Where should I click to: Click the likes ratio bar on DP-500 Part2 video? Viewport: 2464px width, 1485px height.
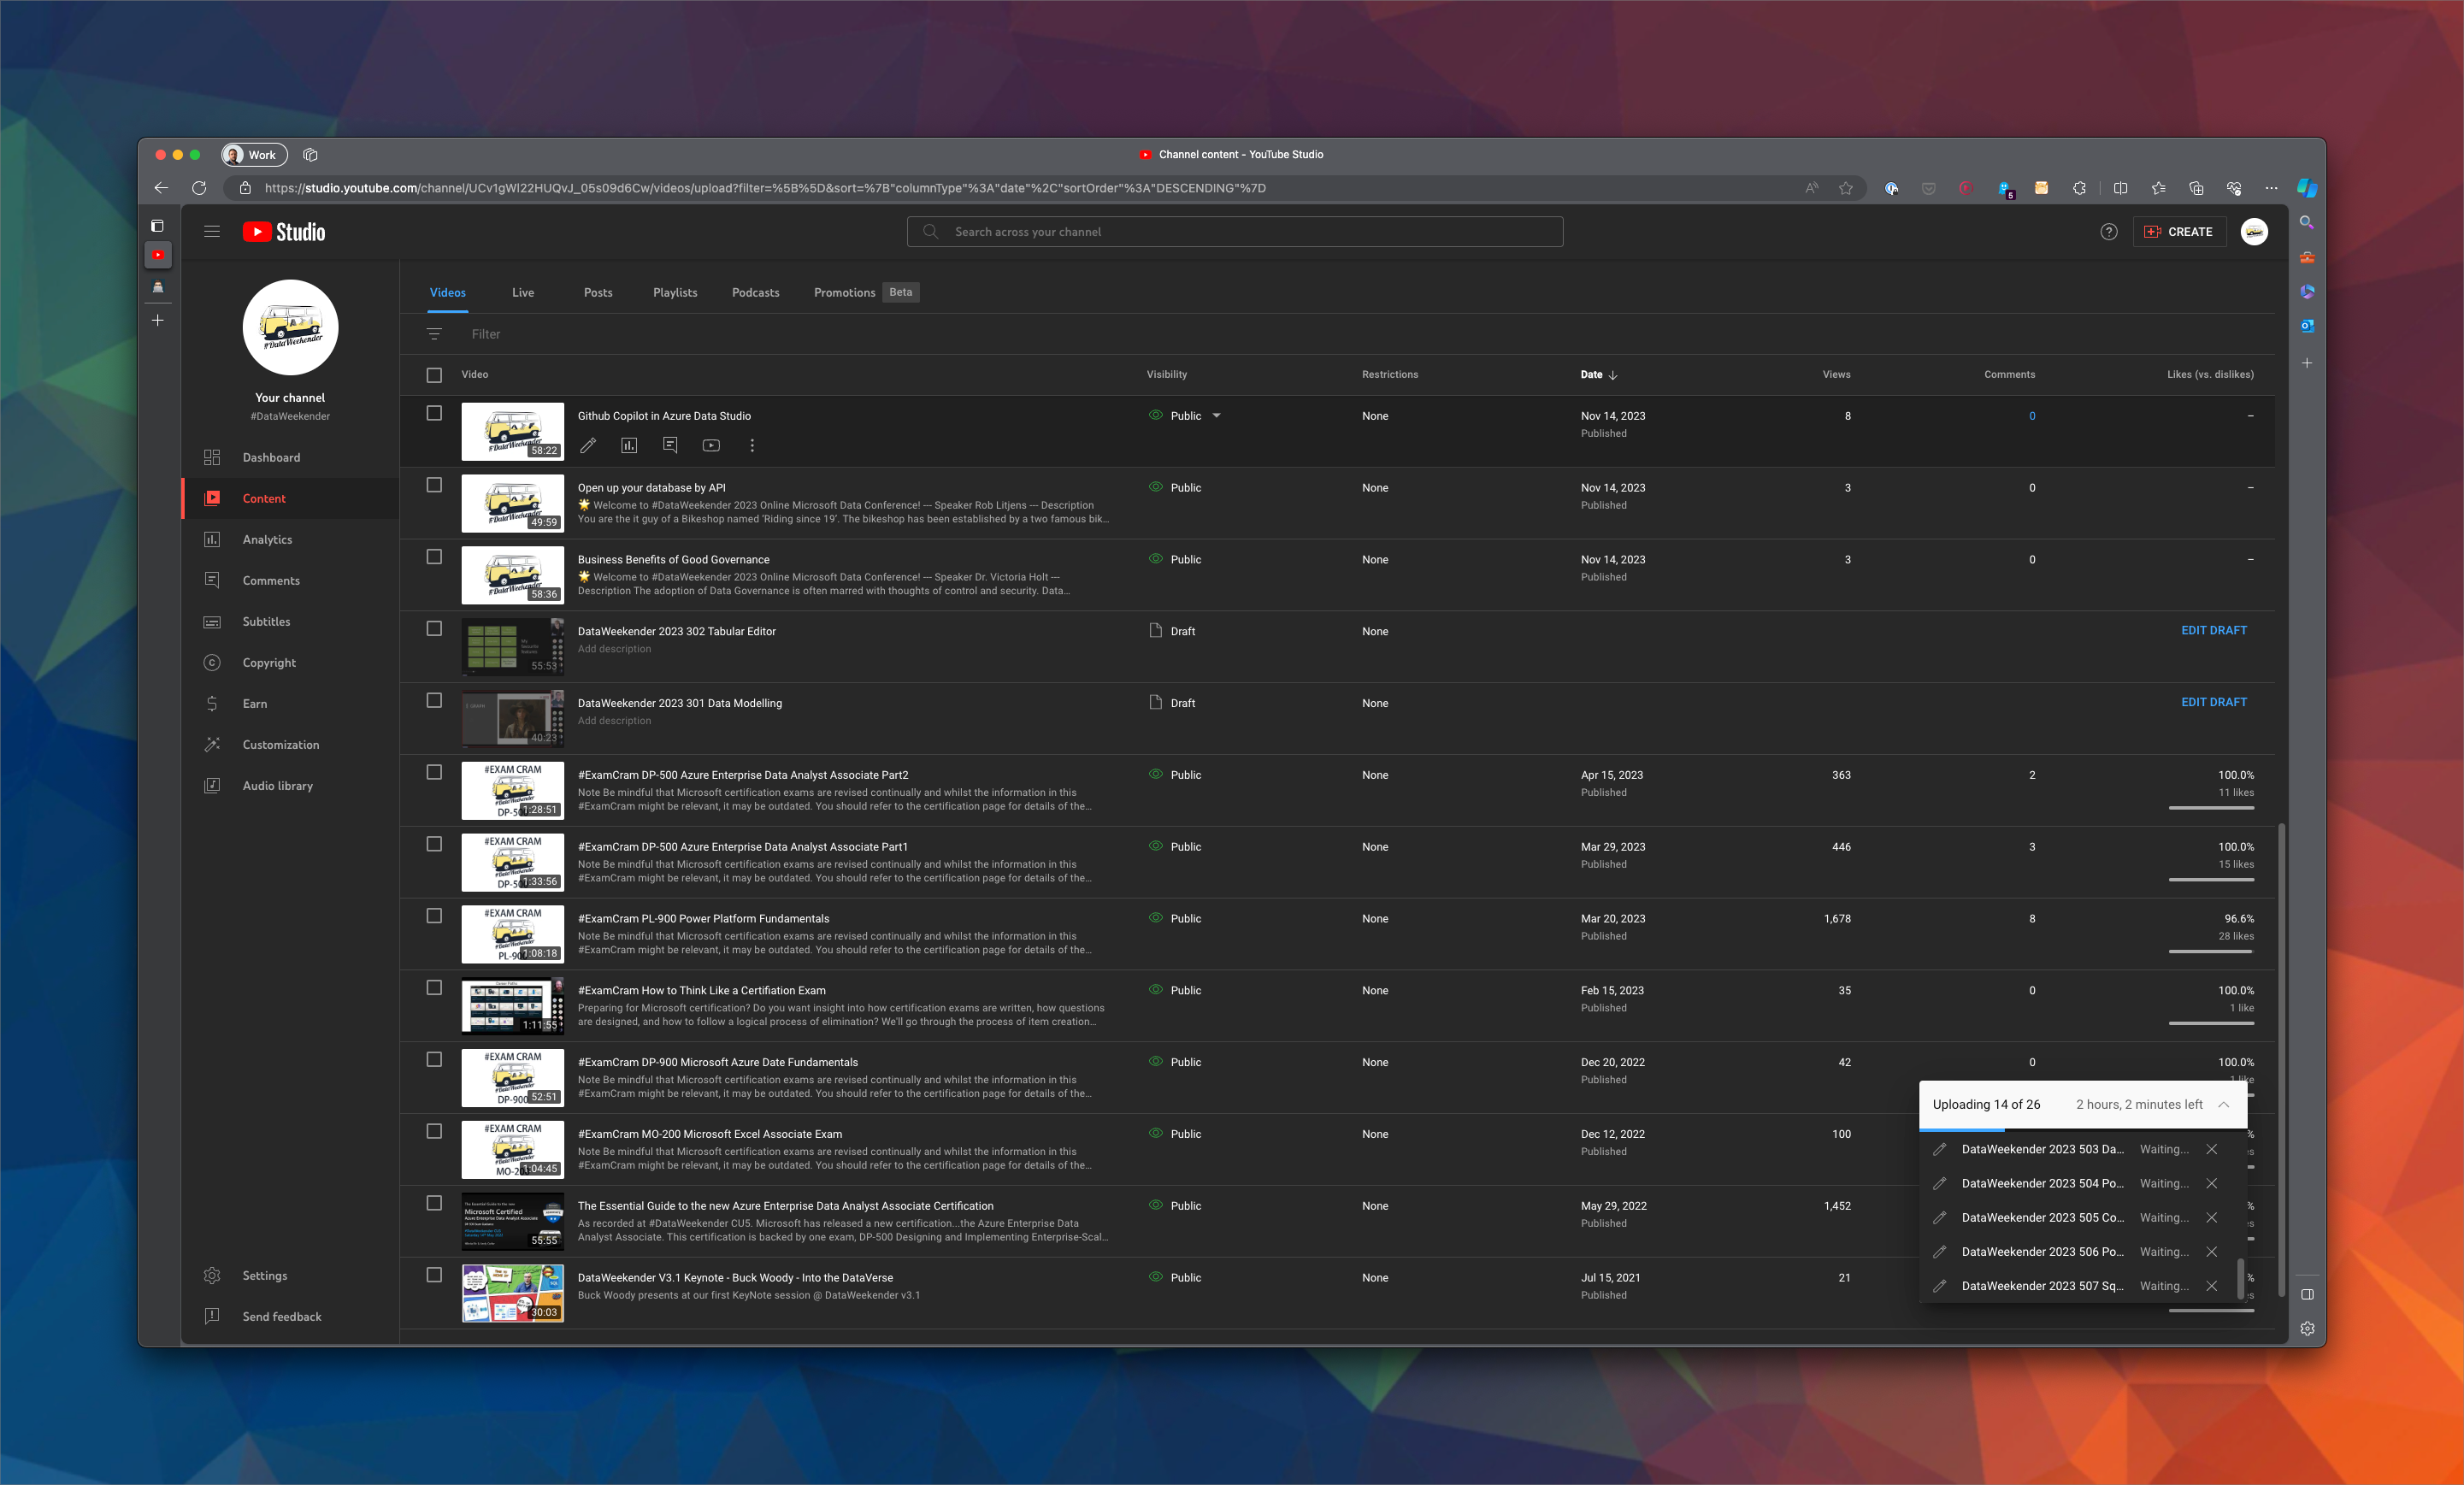pos(2210,809)
